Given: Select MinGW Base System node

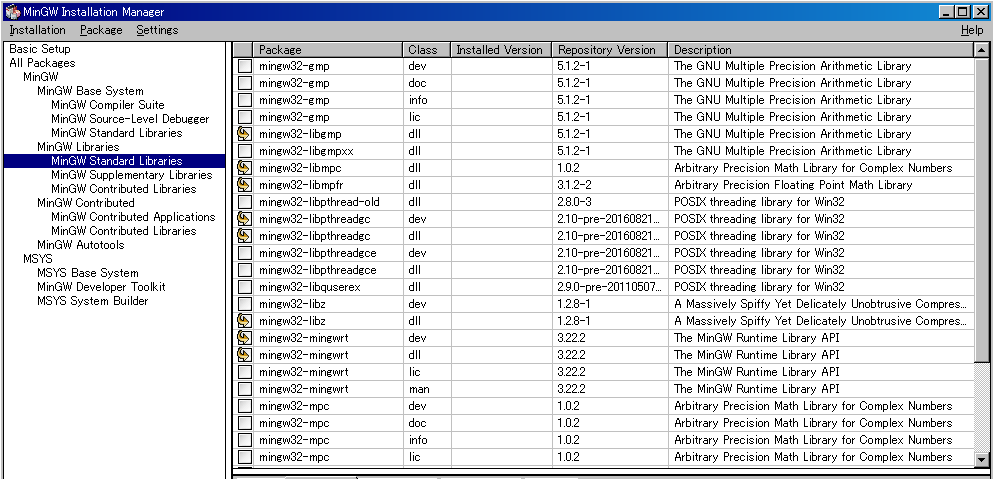Looking at the screenshot, I should pos(90,91).
